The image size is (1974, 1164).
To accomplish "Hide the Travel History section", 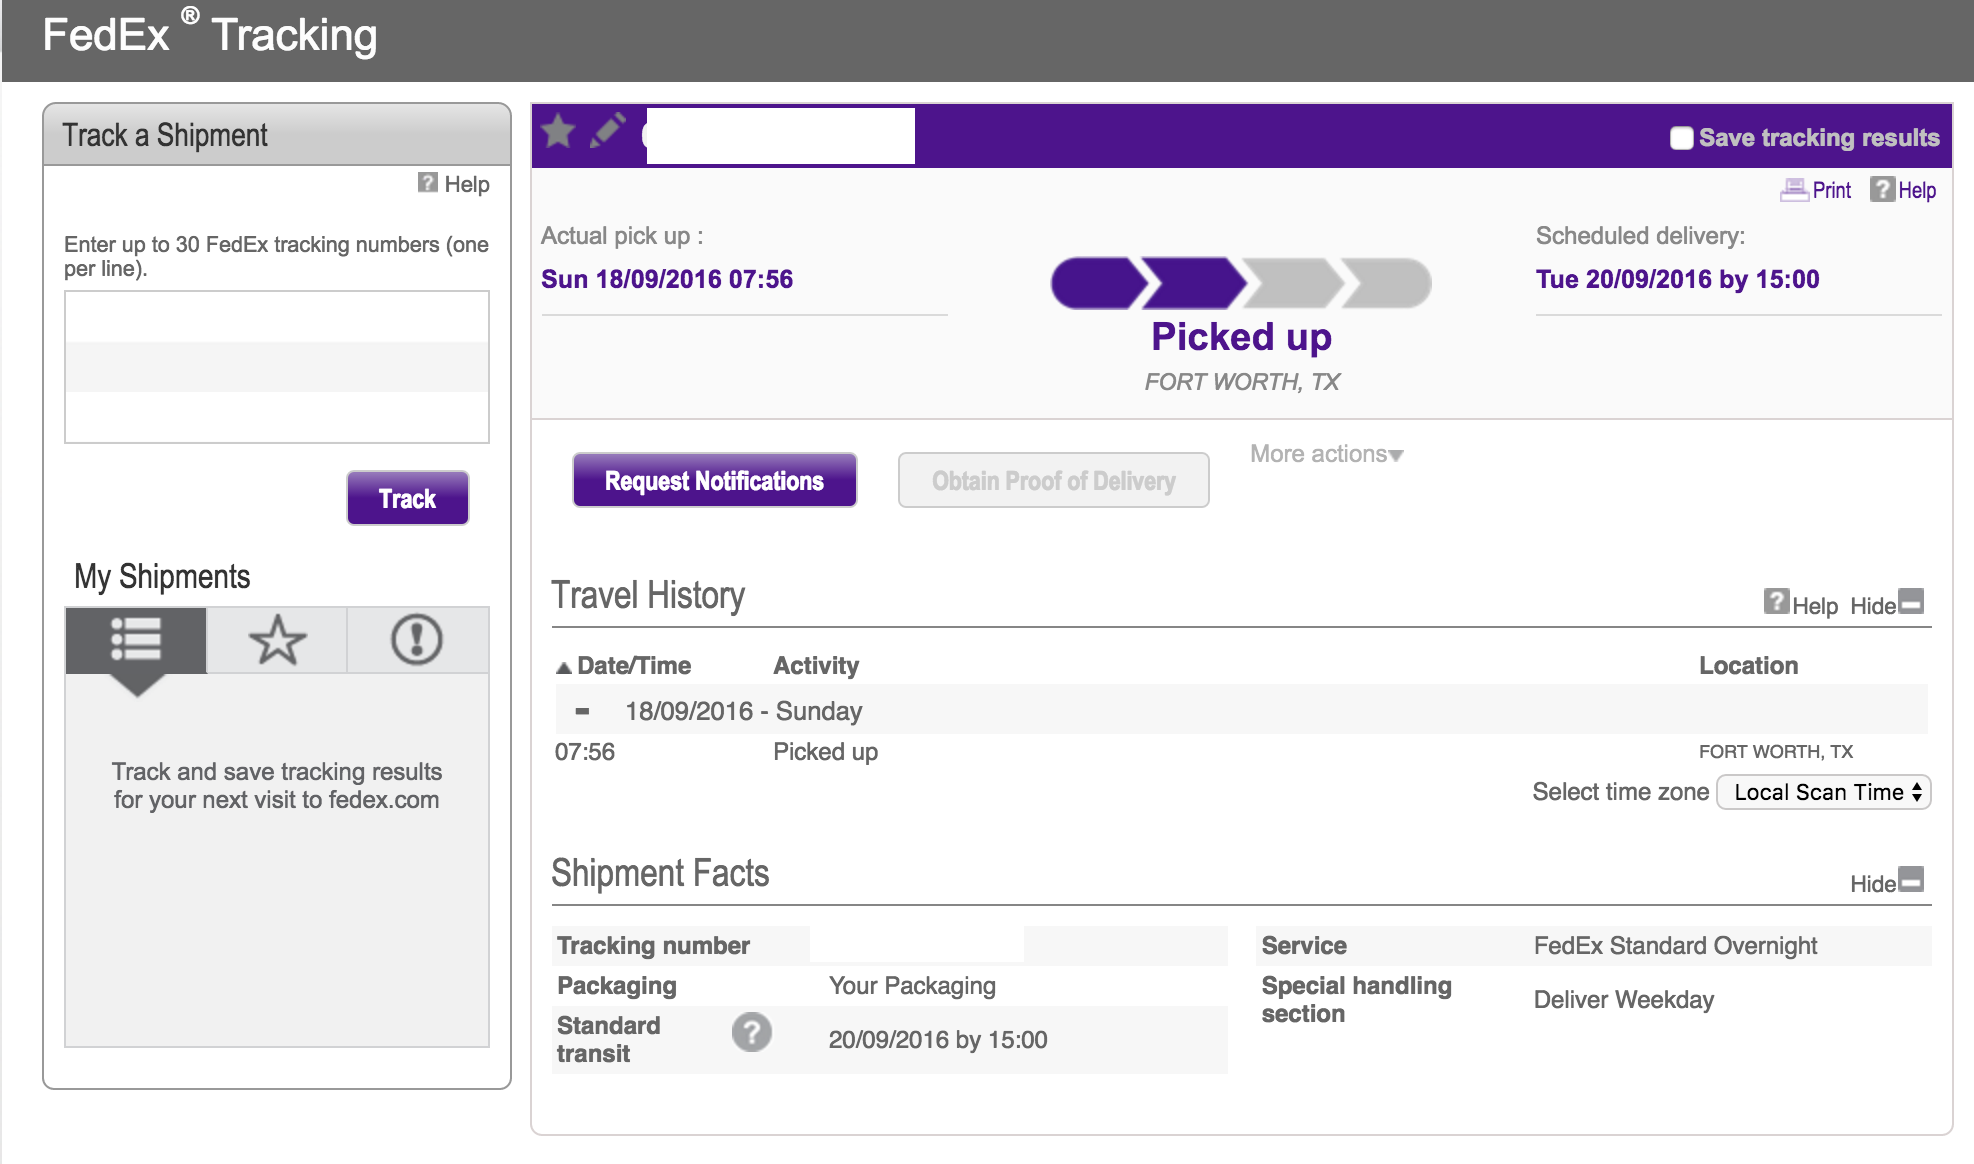I will [1886, 604].
